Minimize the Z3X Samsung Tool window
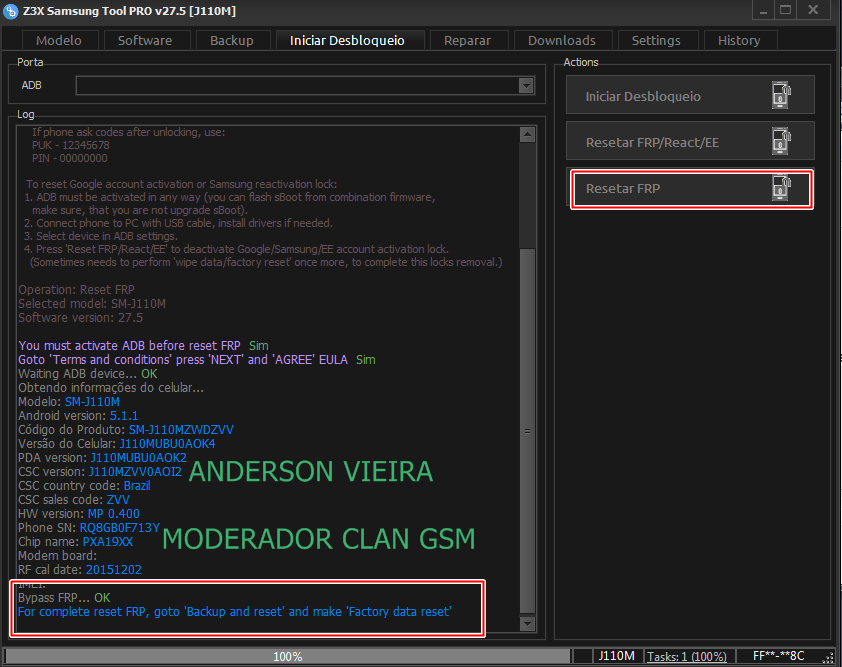The height and width of the screenshot is (667, 842). (763, 11)
